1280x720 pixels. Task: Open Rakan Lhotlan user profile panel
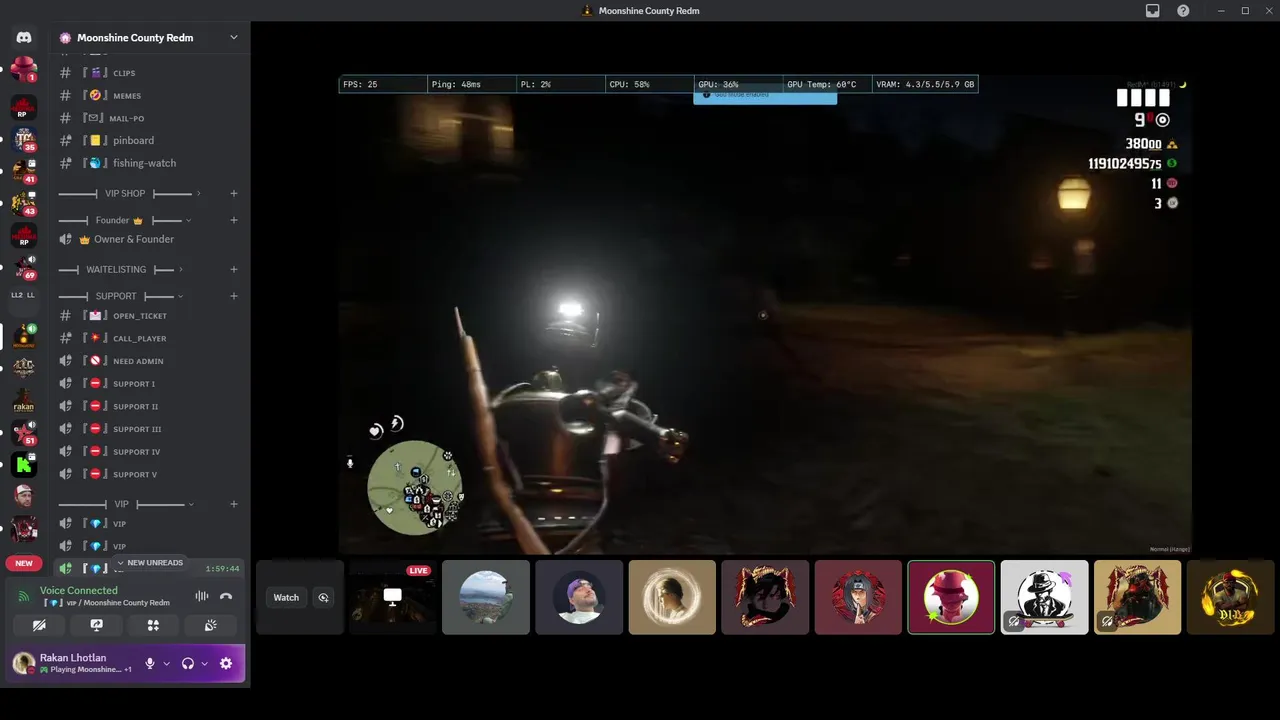tap(72, 663)
